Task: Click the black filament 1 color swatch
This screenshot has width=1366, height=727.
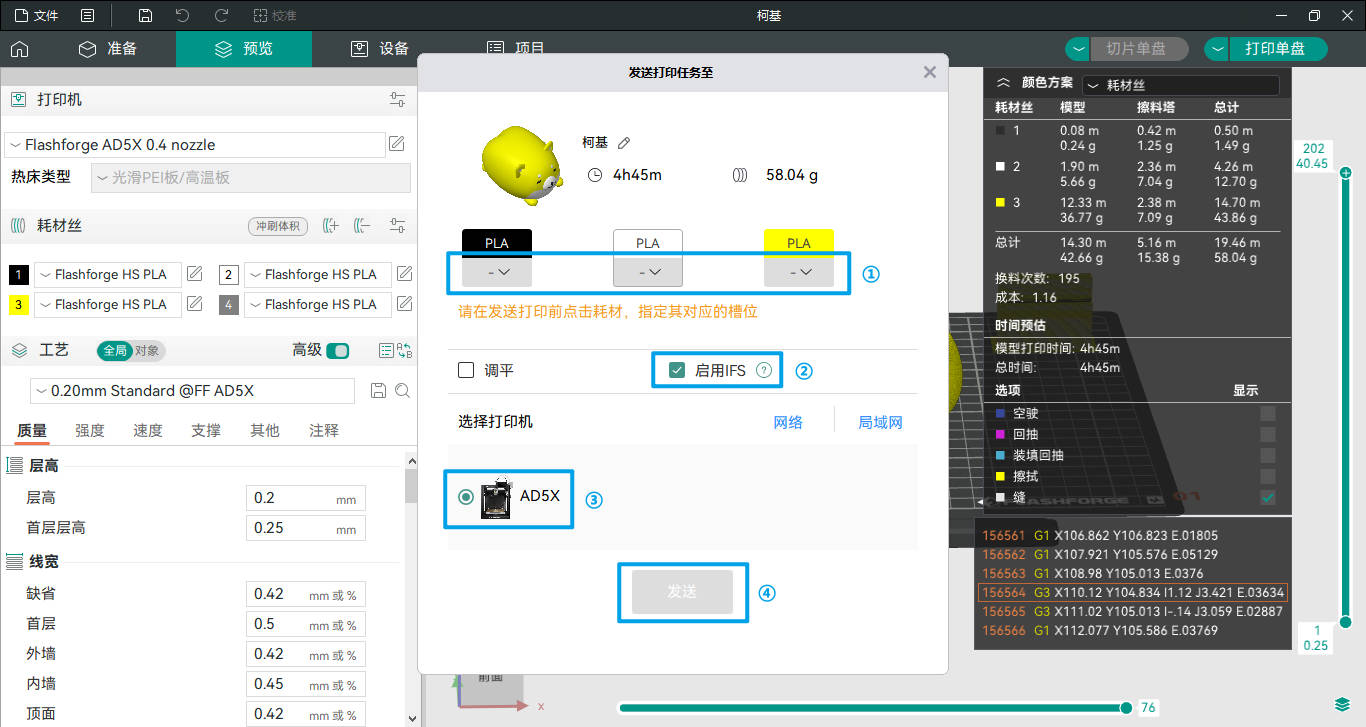Action: pyautogui.click(x=19, y=275)
